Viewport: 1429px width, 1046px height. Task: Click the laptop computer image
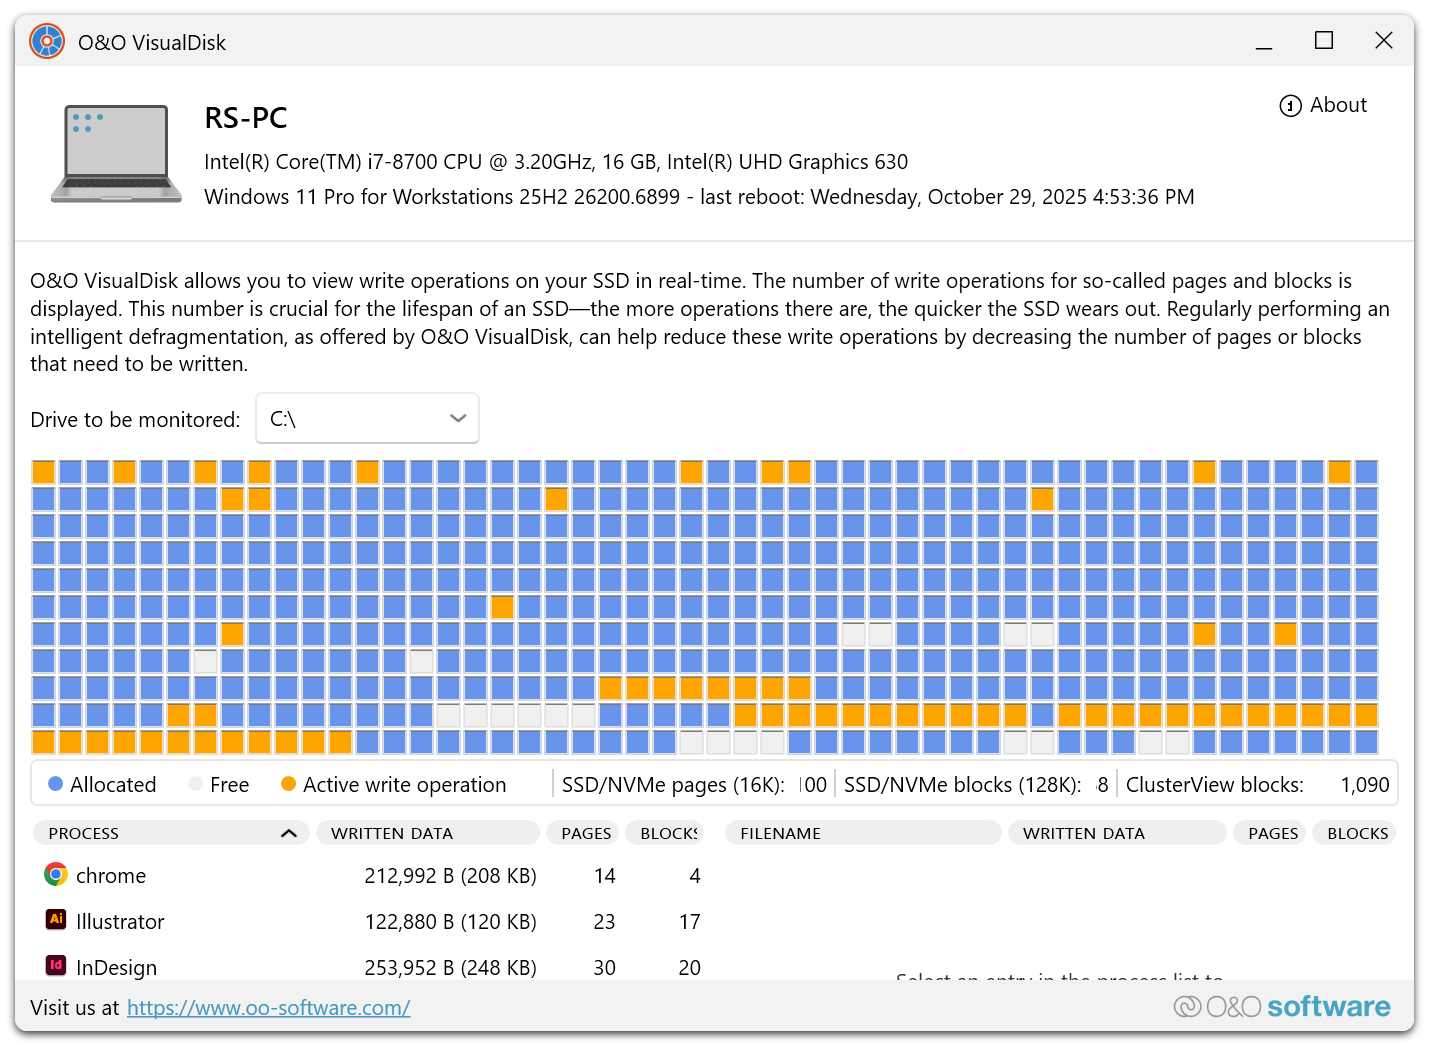pos(117,154)
